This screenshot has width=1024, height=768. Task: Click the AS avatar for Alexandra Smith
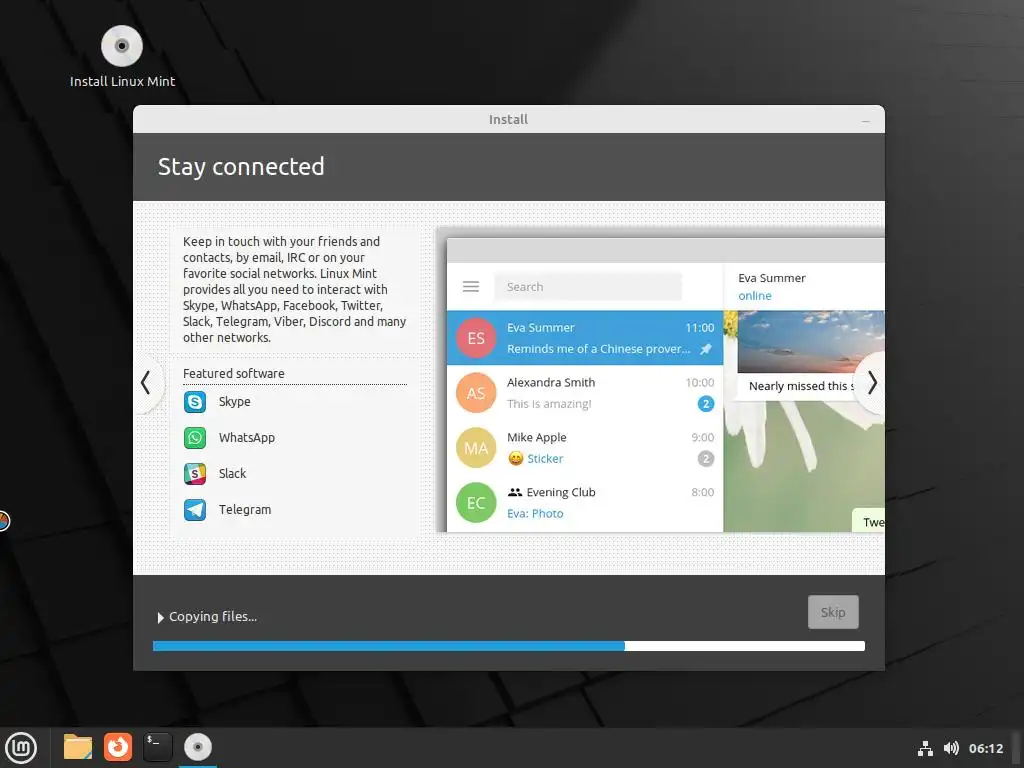click(476, 392)
